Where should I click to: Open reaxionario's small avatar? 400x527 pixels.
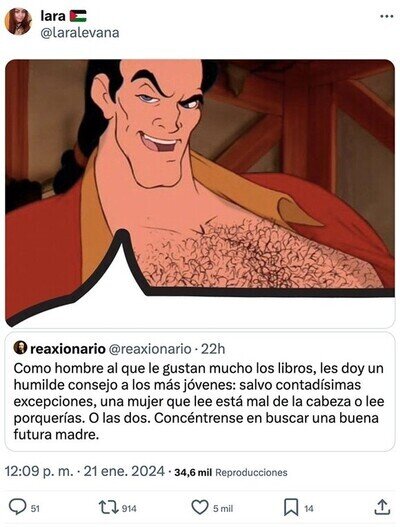[x=20, y=348]
